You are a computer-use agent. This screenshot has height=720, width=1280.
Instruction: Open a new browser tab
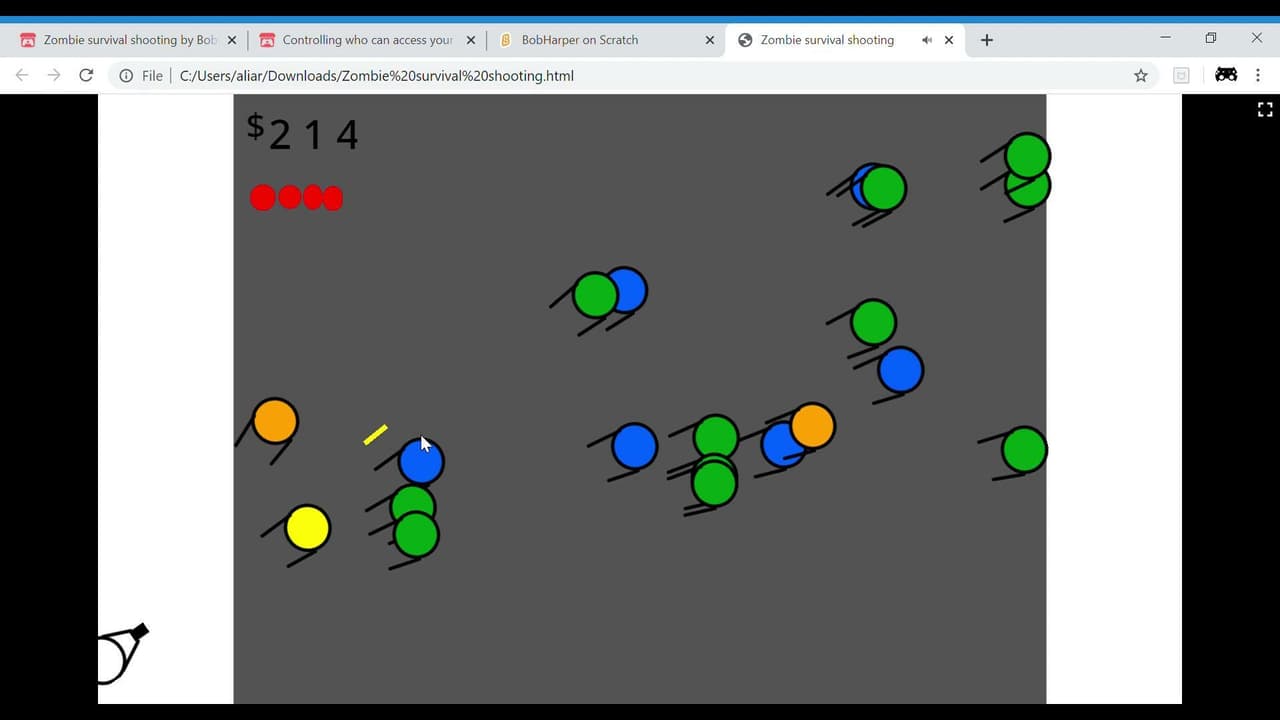(987, 40)
